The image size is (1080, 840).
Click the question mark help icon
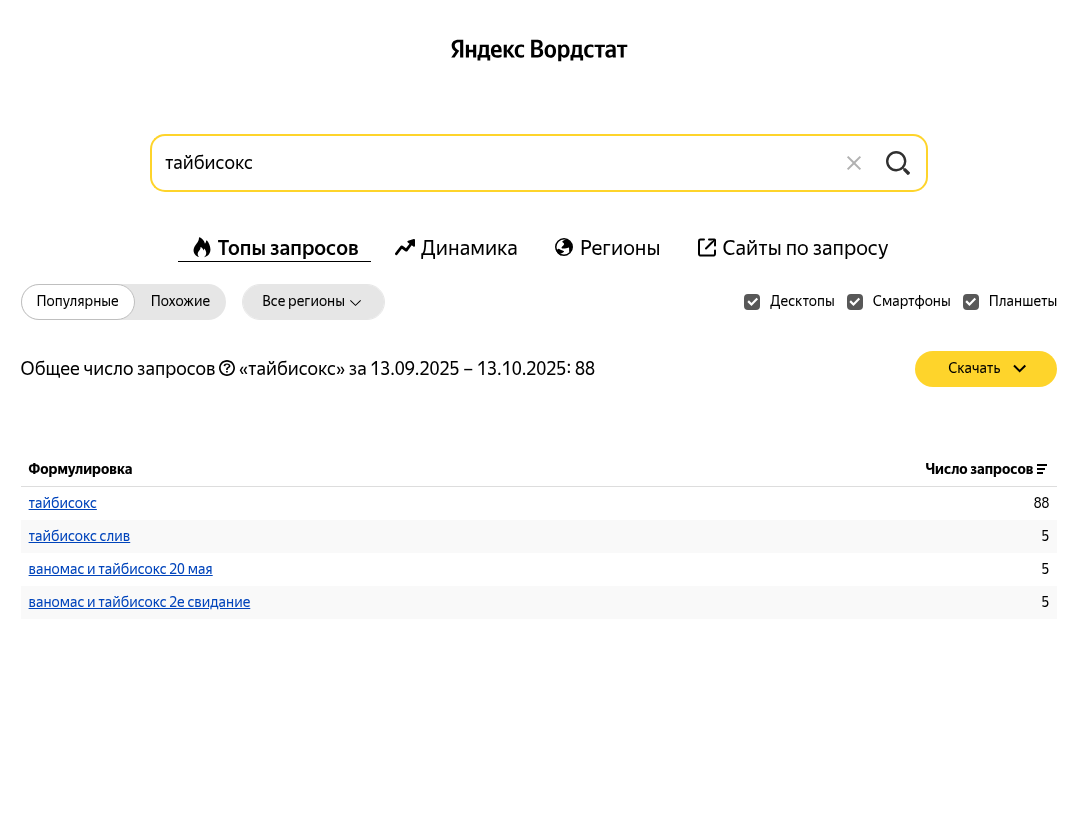pos(227,368)
